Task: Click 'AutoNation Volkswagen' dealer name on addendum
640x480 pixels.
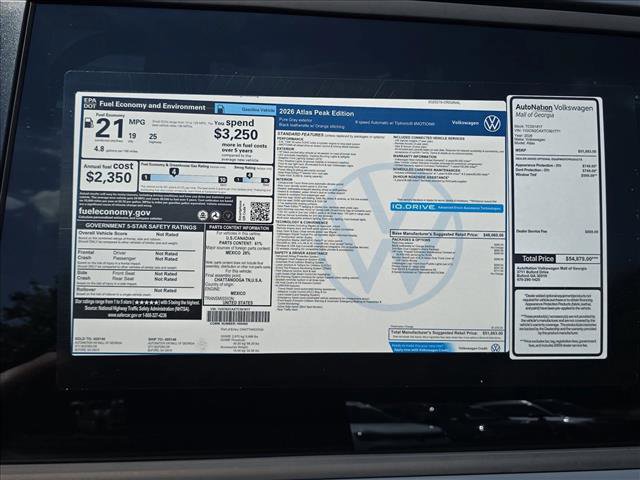Action: pyautogui.click(x=554, y=108)
